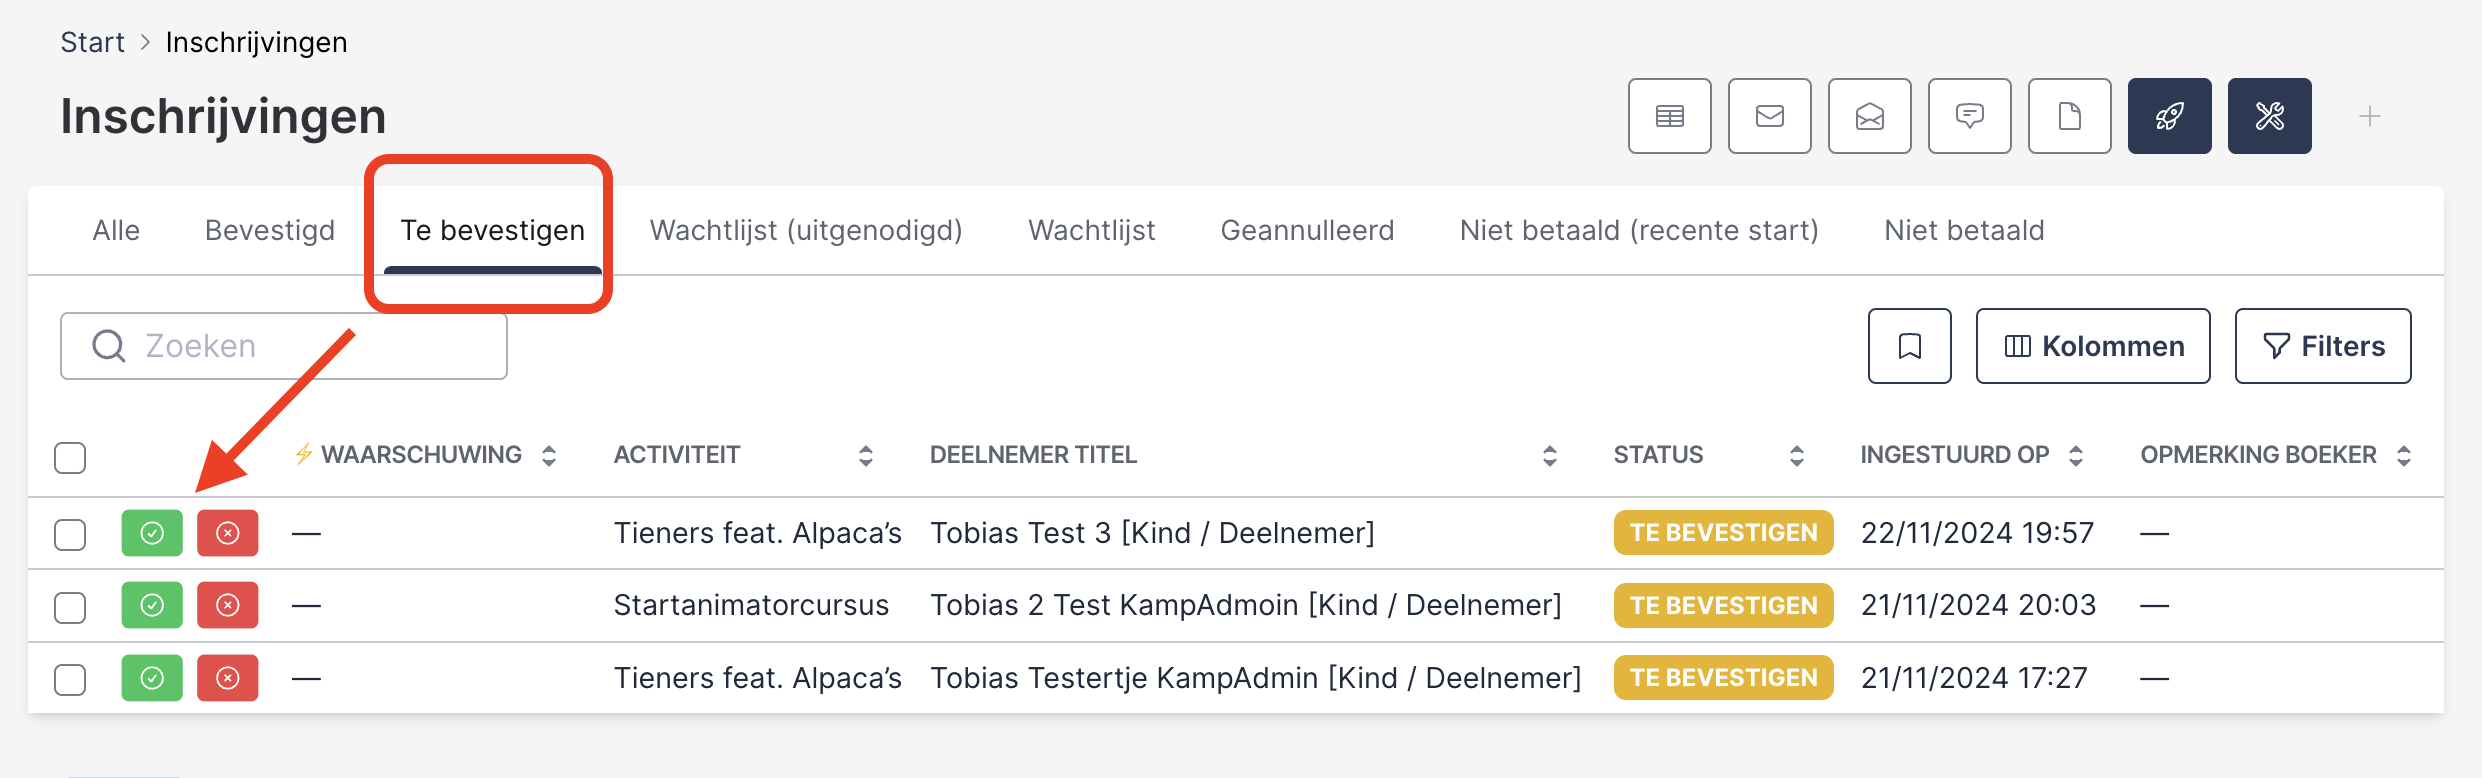This screenshot has width=2482, height=778.
Task: Switch to the Wachtlijst (uitgenodigd) tab
Action: (x=806, y=230)
